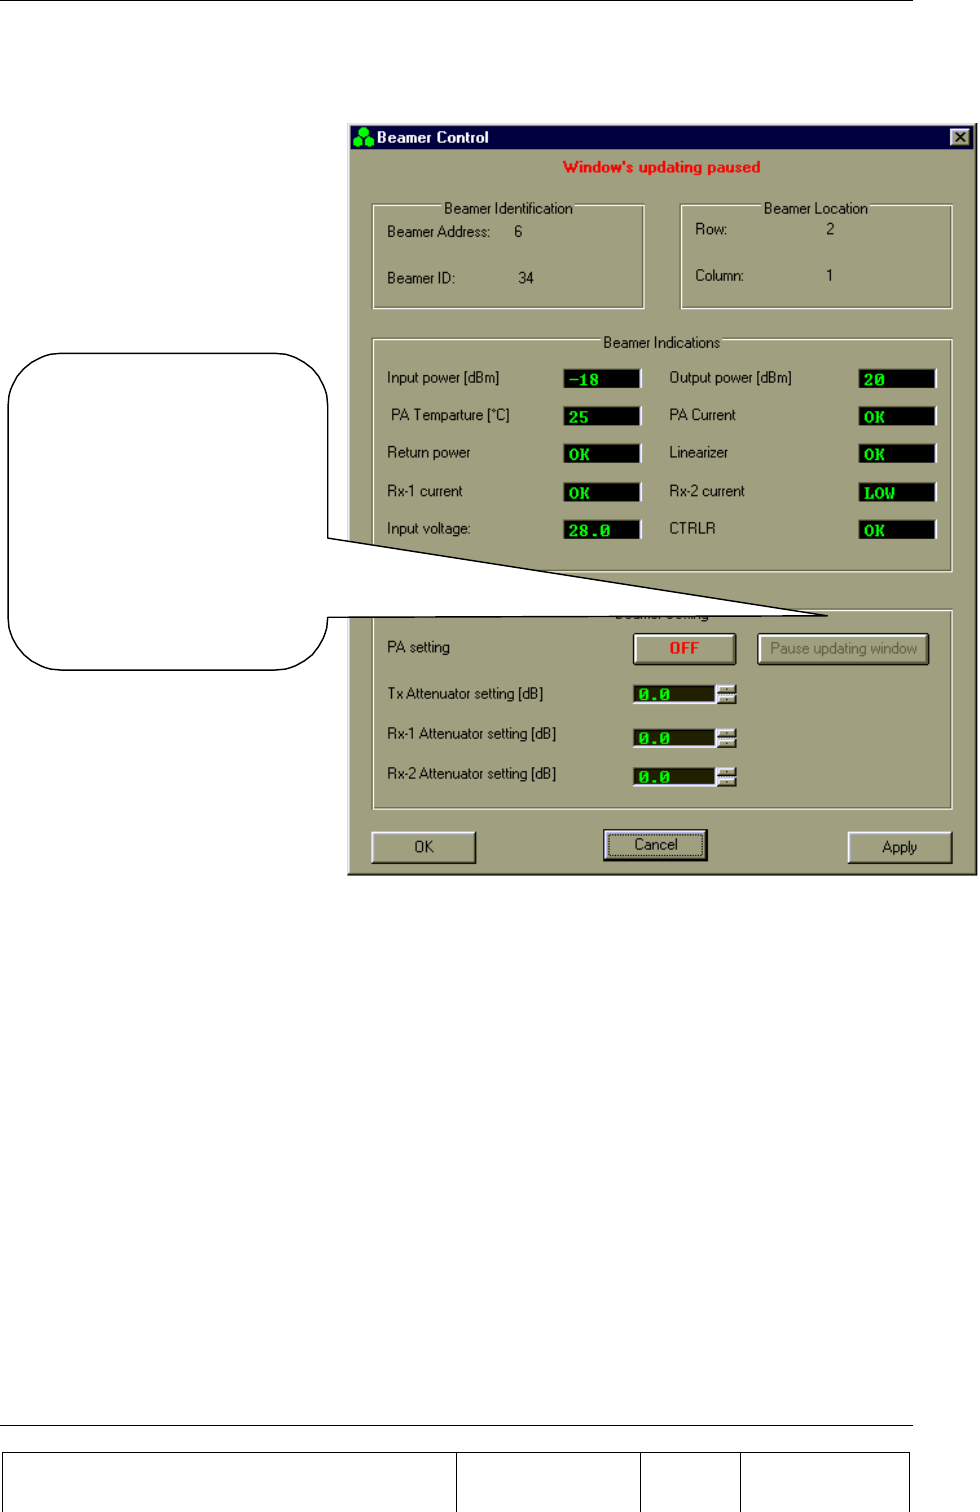Image resolution: width=980 pixels, height=1512 pixels.
Task: Click the Return power OK indicator
Action: tap(602, 454)
